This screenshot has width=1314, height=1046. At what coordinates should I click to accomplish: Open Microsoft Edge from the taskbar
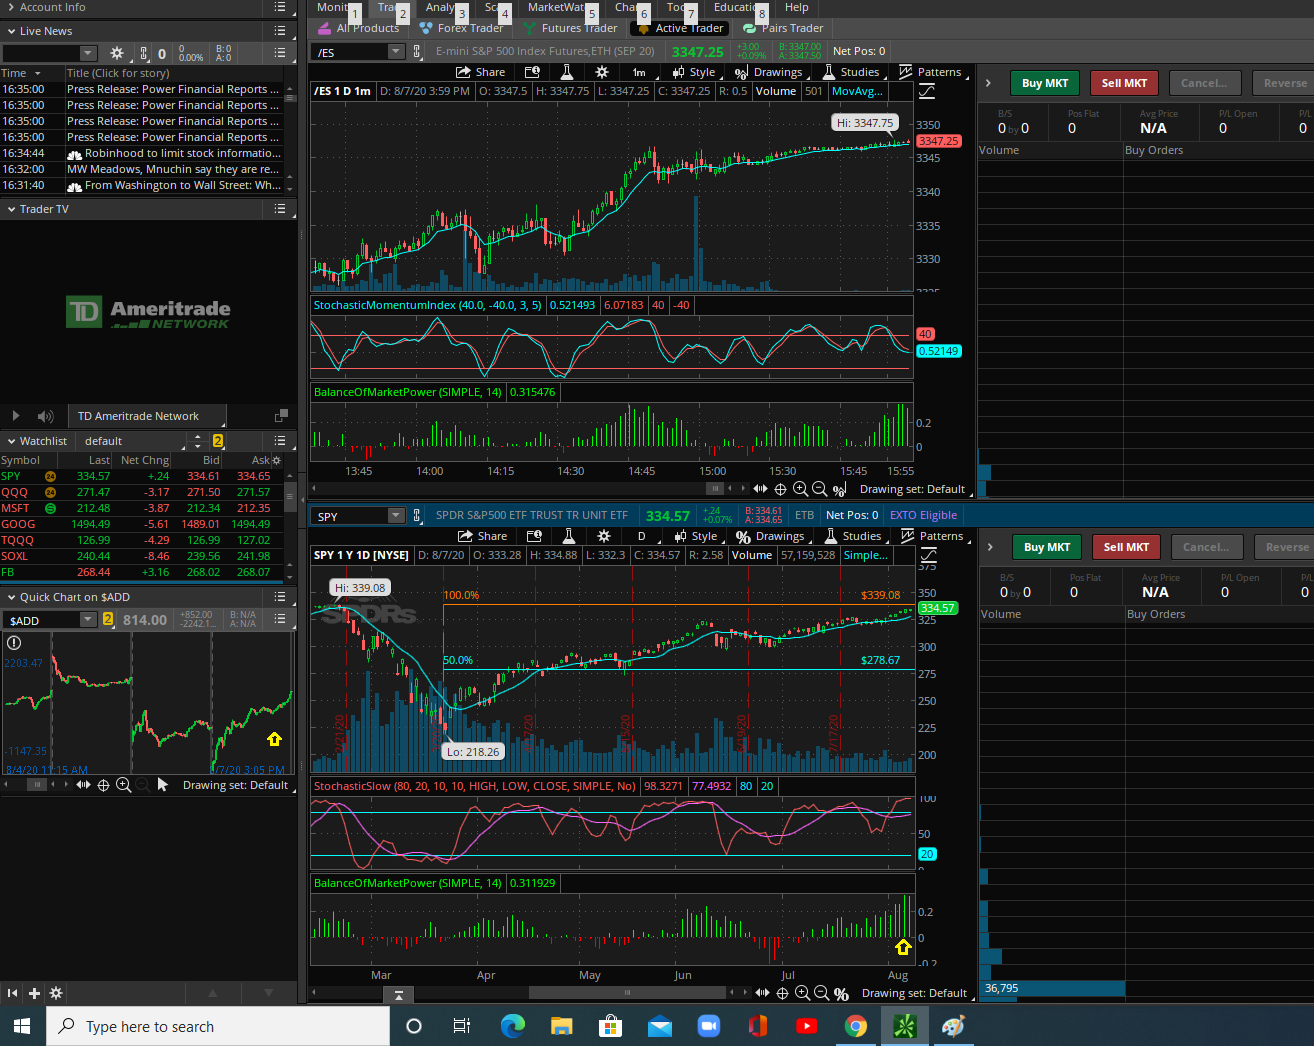513,1026
